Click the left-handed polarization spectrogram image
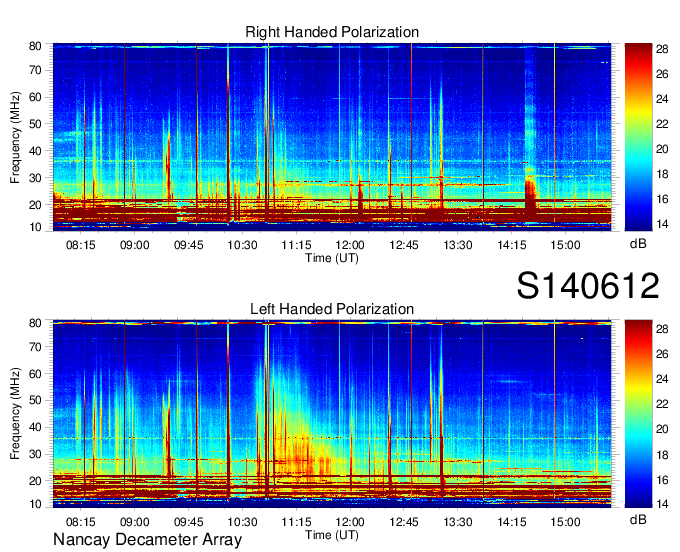 coord(332,414)
